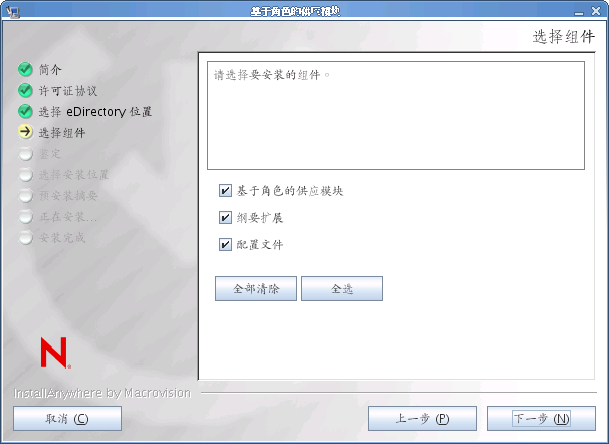Click the red Novell N logo
The height and width of the screenshot is (444, 609).
pyautogui.click(x=55, y=352)
